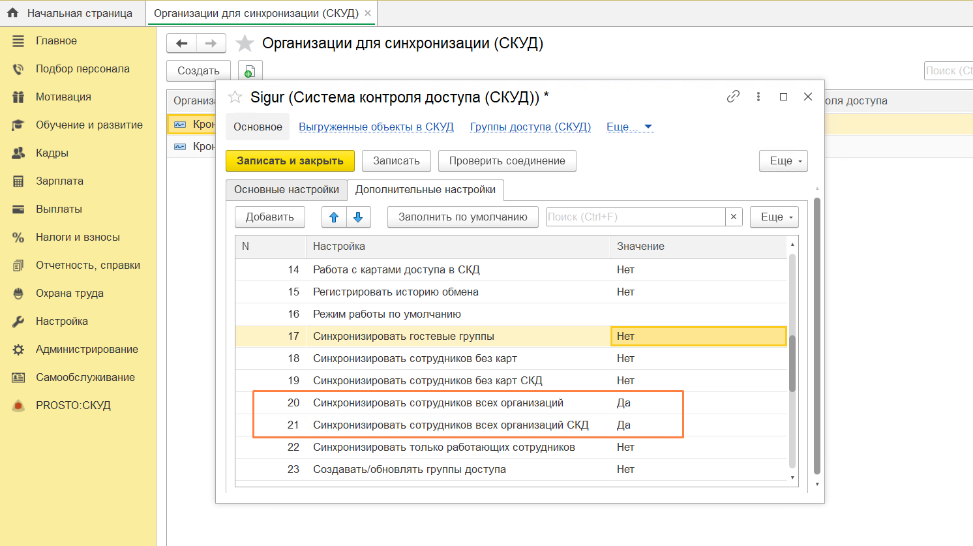Image resolution: width=973 pixels, height=546 pixels.
Task: Open the Группы доступа (СКУД) link
Action: (x=530, y=127)
